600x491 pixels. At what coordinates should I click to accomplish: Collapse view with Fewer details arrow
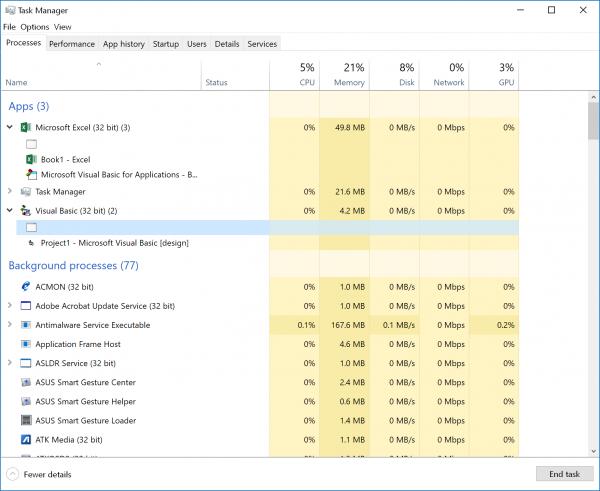12,474
